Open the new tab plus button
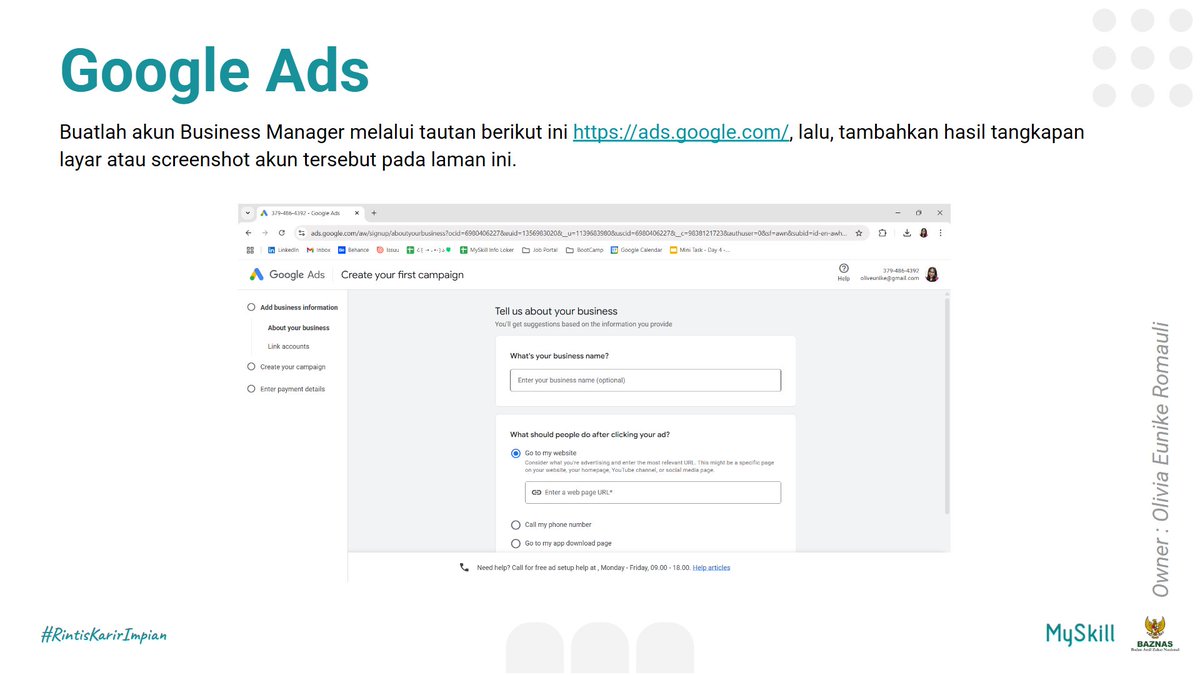The width and height of the screenshot is (1200, 675). [373, 213]
